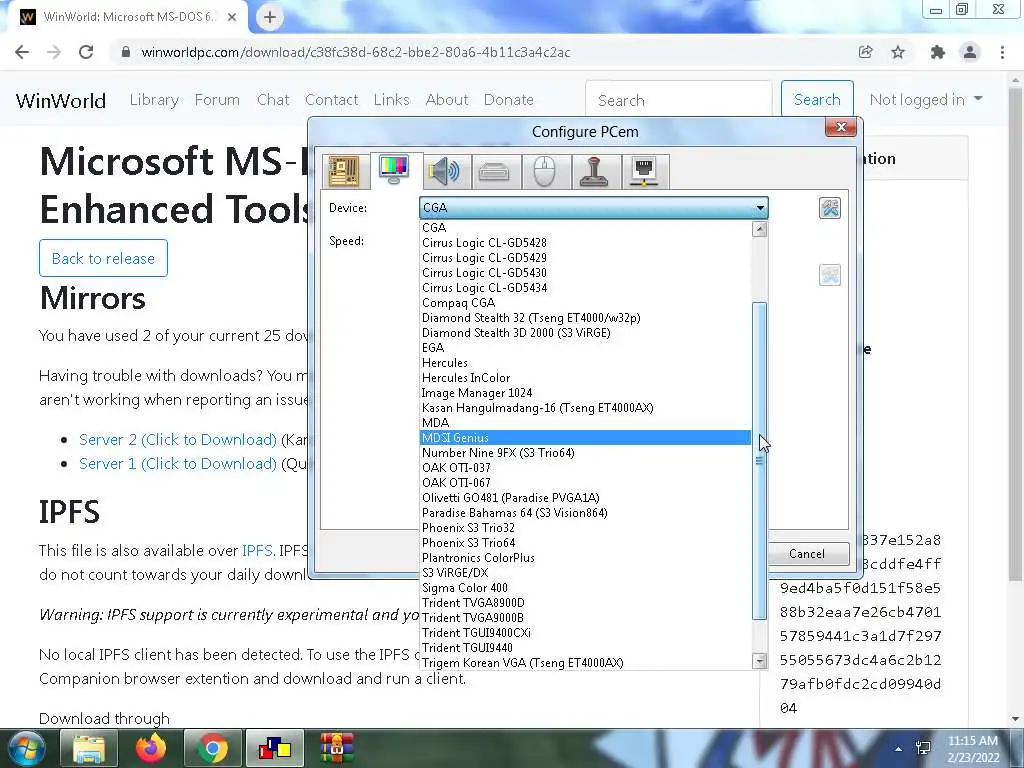1024x768 pixels.
Task: Open Chrome extensions puzzle icon
Action: 938,52
